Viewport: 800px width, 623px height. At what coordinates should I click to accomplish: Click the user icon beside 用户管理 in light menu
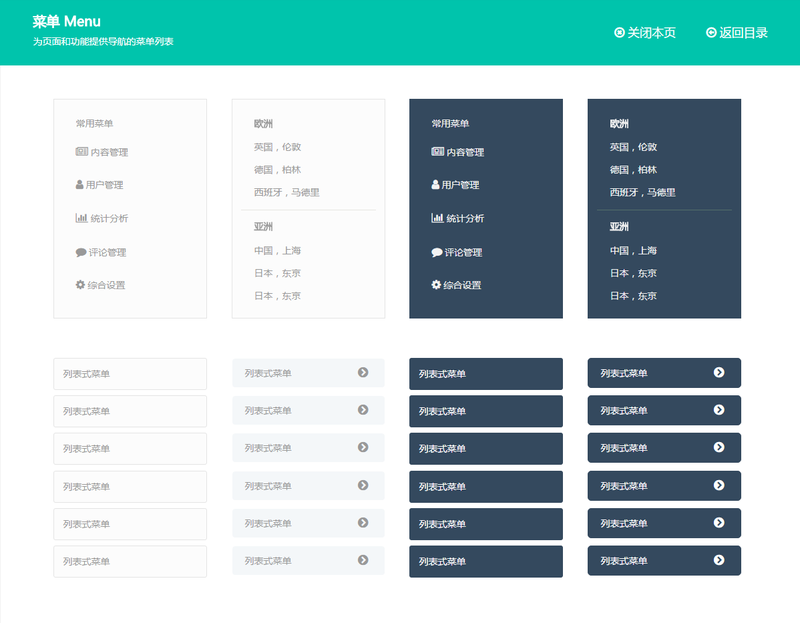click(x=80, y=185)
